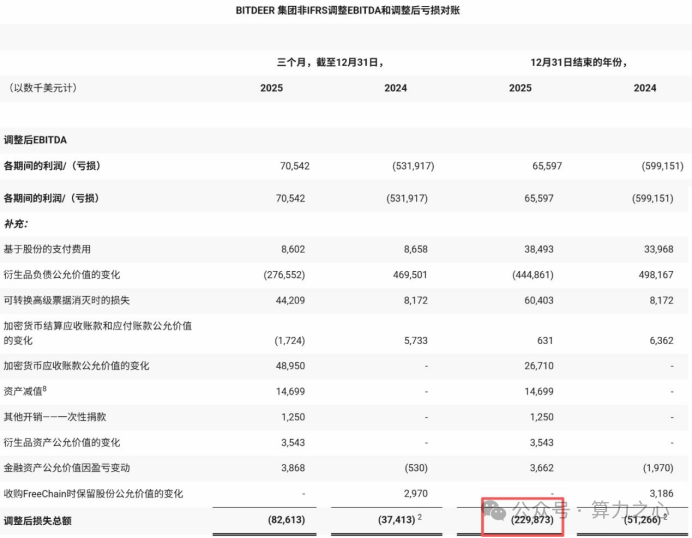The height and width of the screenshot is (538, 692).
Task: Select the row label "其他开销——一次性捐款"
Action: point(55,417)
